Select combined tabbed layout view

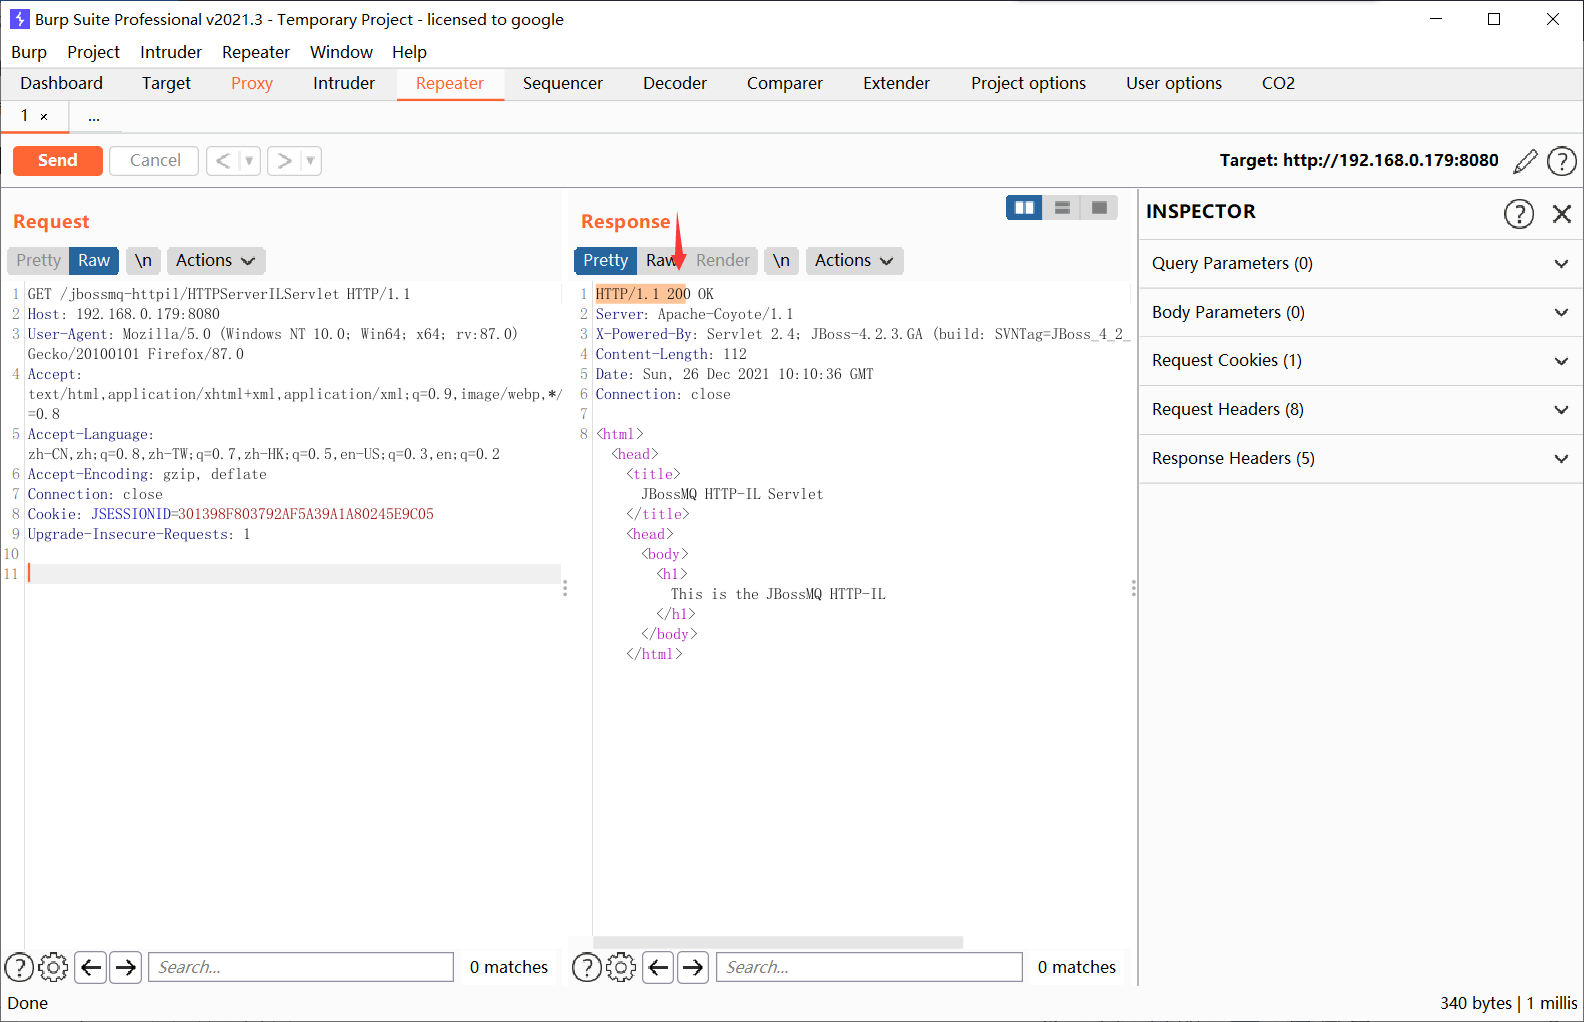click(1099, 207)
